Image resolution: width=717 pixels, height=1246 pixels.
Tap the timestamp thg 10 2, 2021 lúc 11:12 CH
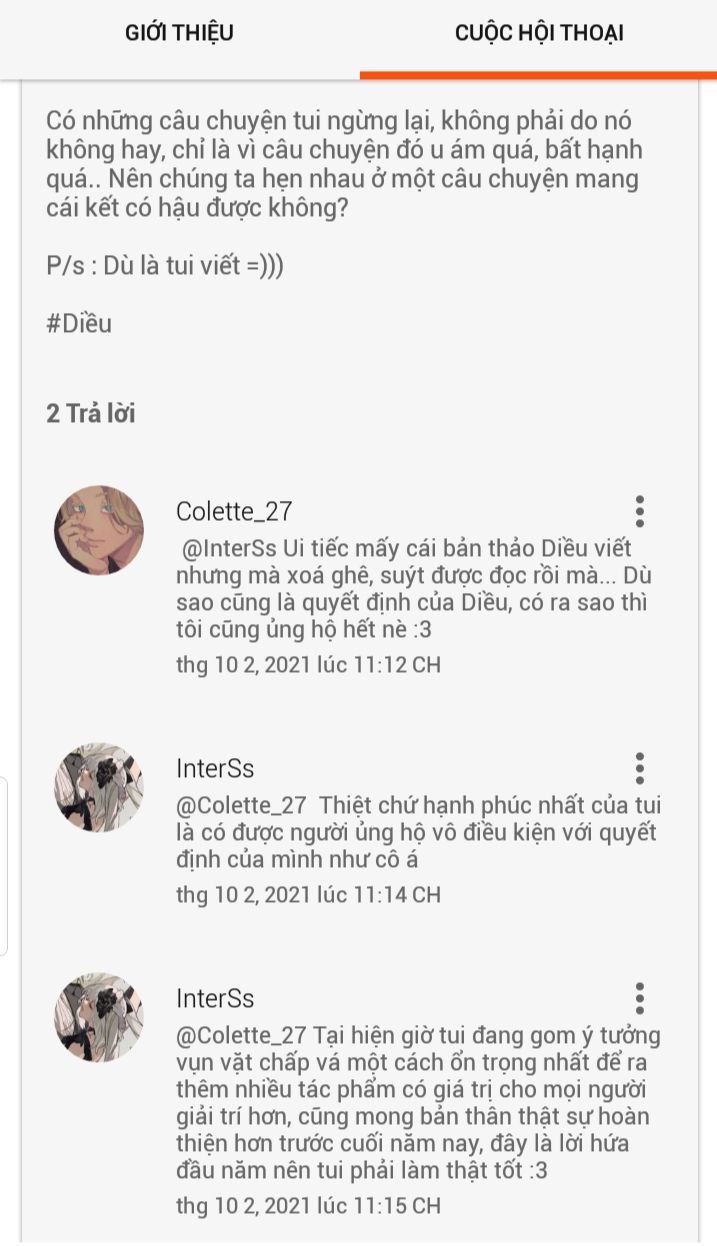pos(308,665)
